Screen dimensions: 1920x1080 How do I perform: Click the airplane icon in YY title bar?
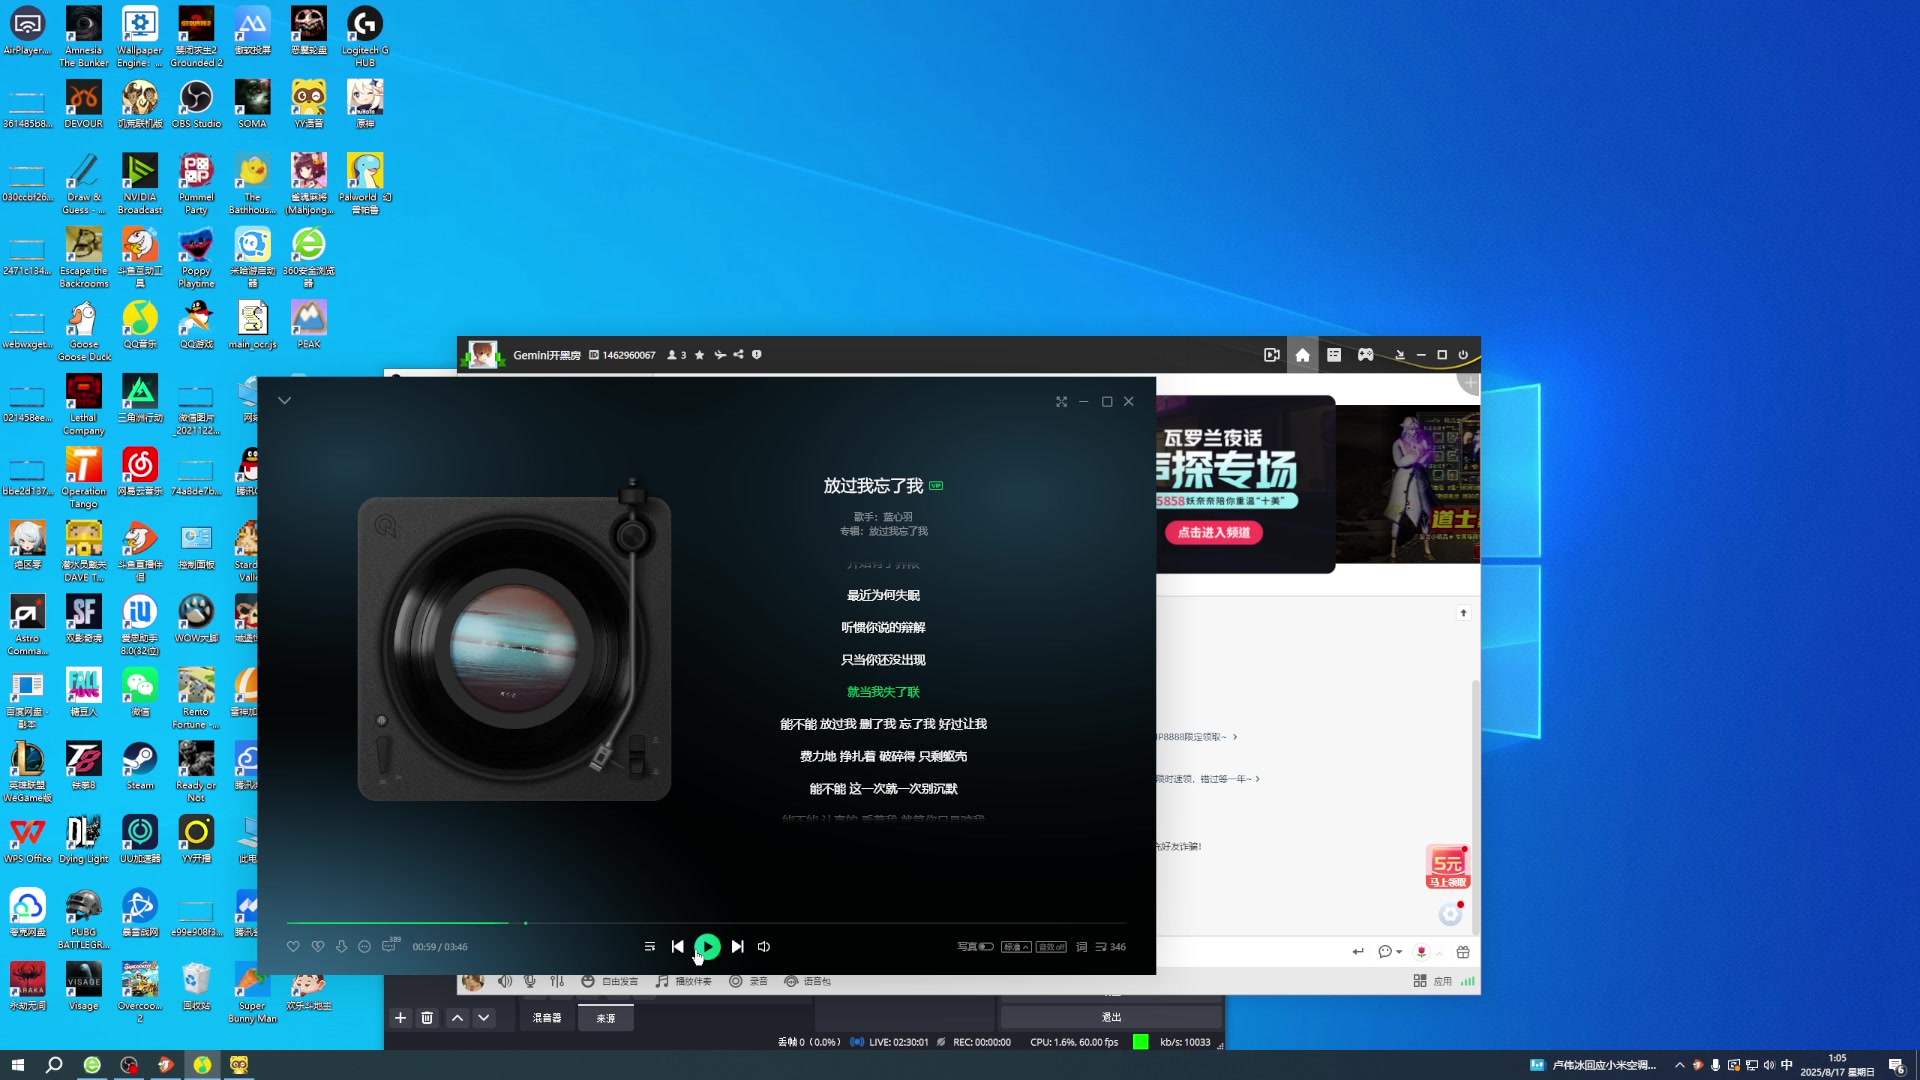tap(720, 355)
